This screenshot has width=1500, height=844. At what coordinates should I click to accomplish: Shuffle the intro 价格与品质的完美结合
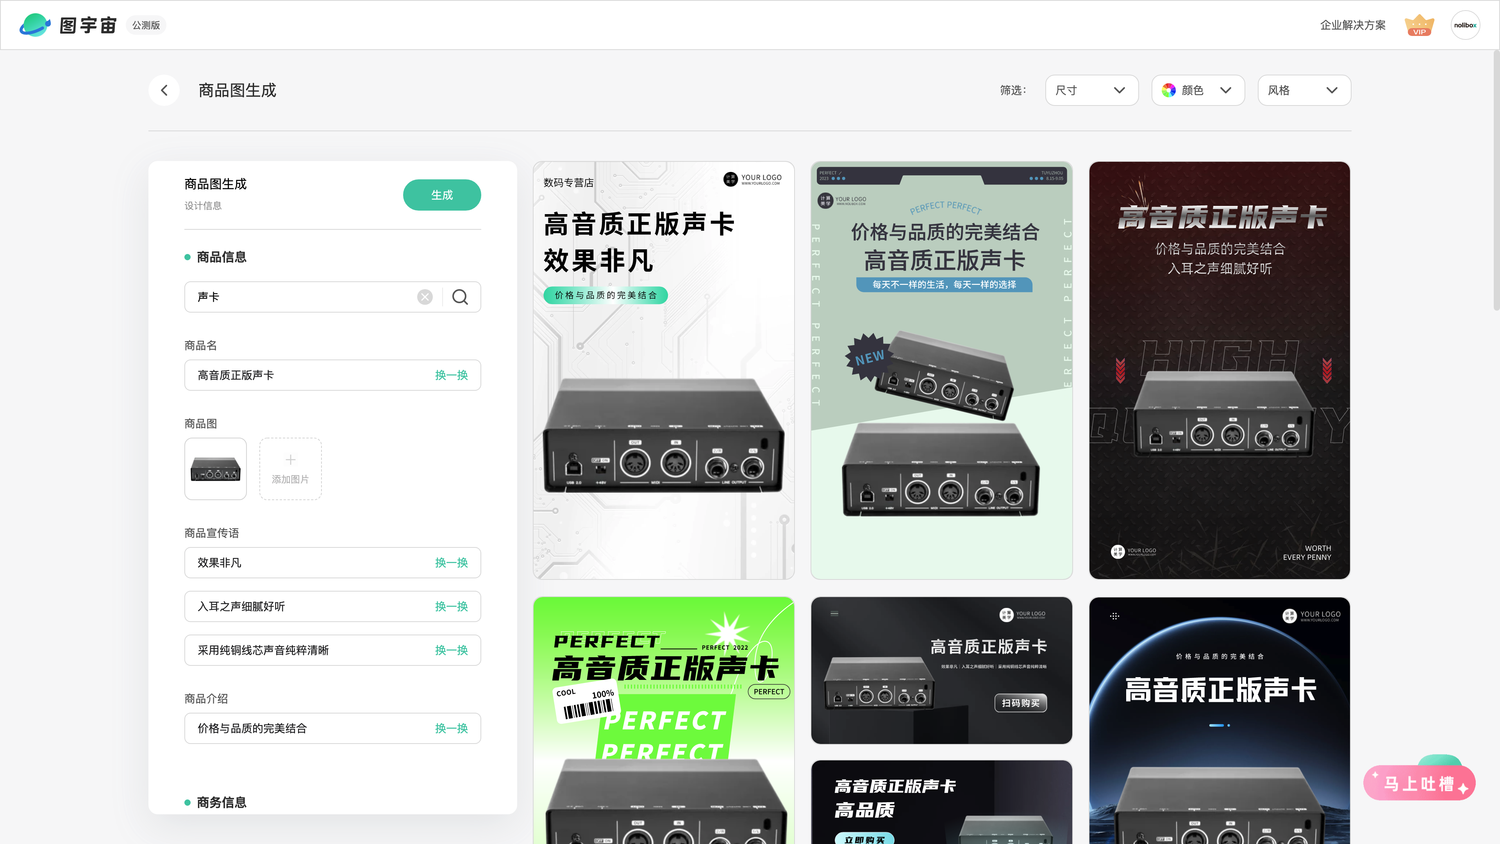451,728
